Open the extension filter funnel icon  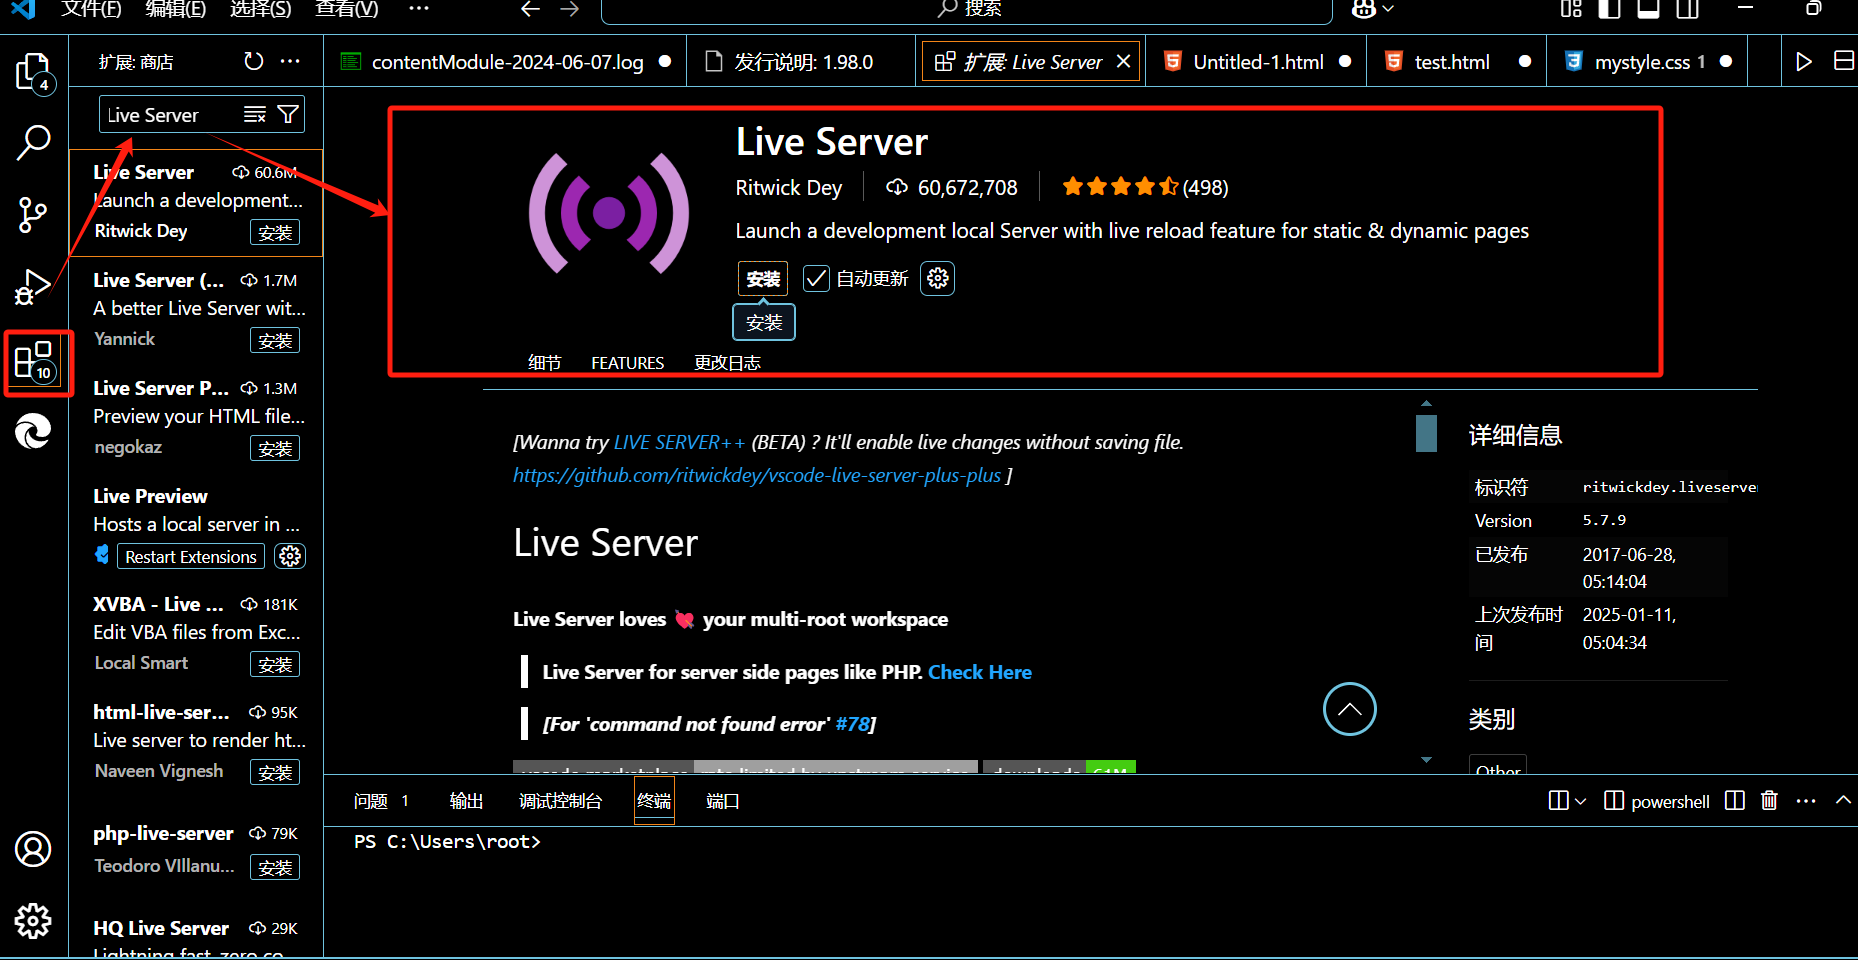(288, 115)
